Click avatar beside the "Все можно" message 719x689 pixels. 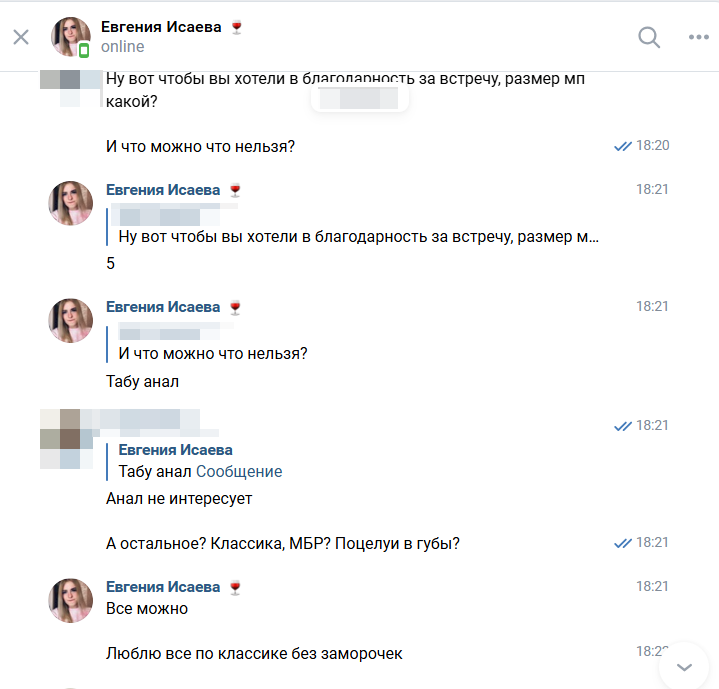click(x=71, y=600)
